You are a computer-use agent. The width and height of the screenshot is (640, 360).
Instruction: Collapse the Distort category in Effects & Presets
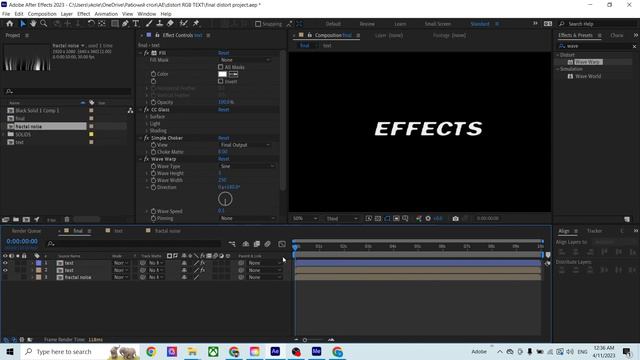click(558, 55)
